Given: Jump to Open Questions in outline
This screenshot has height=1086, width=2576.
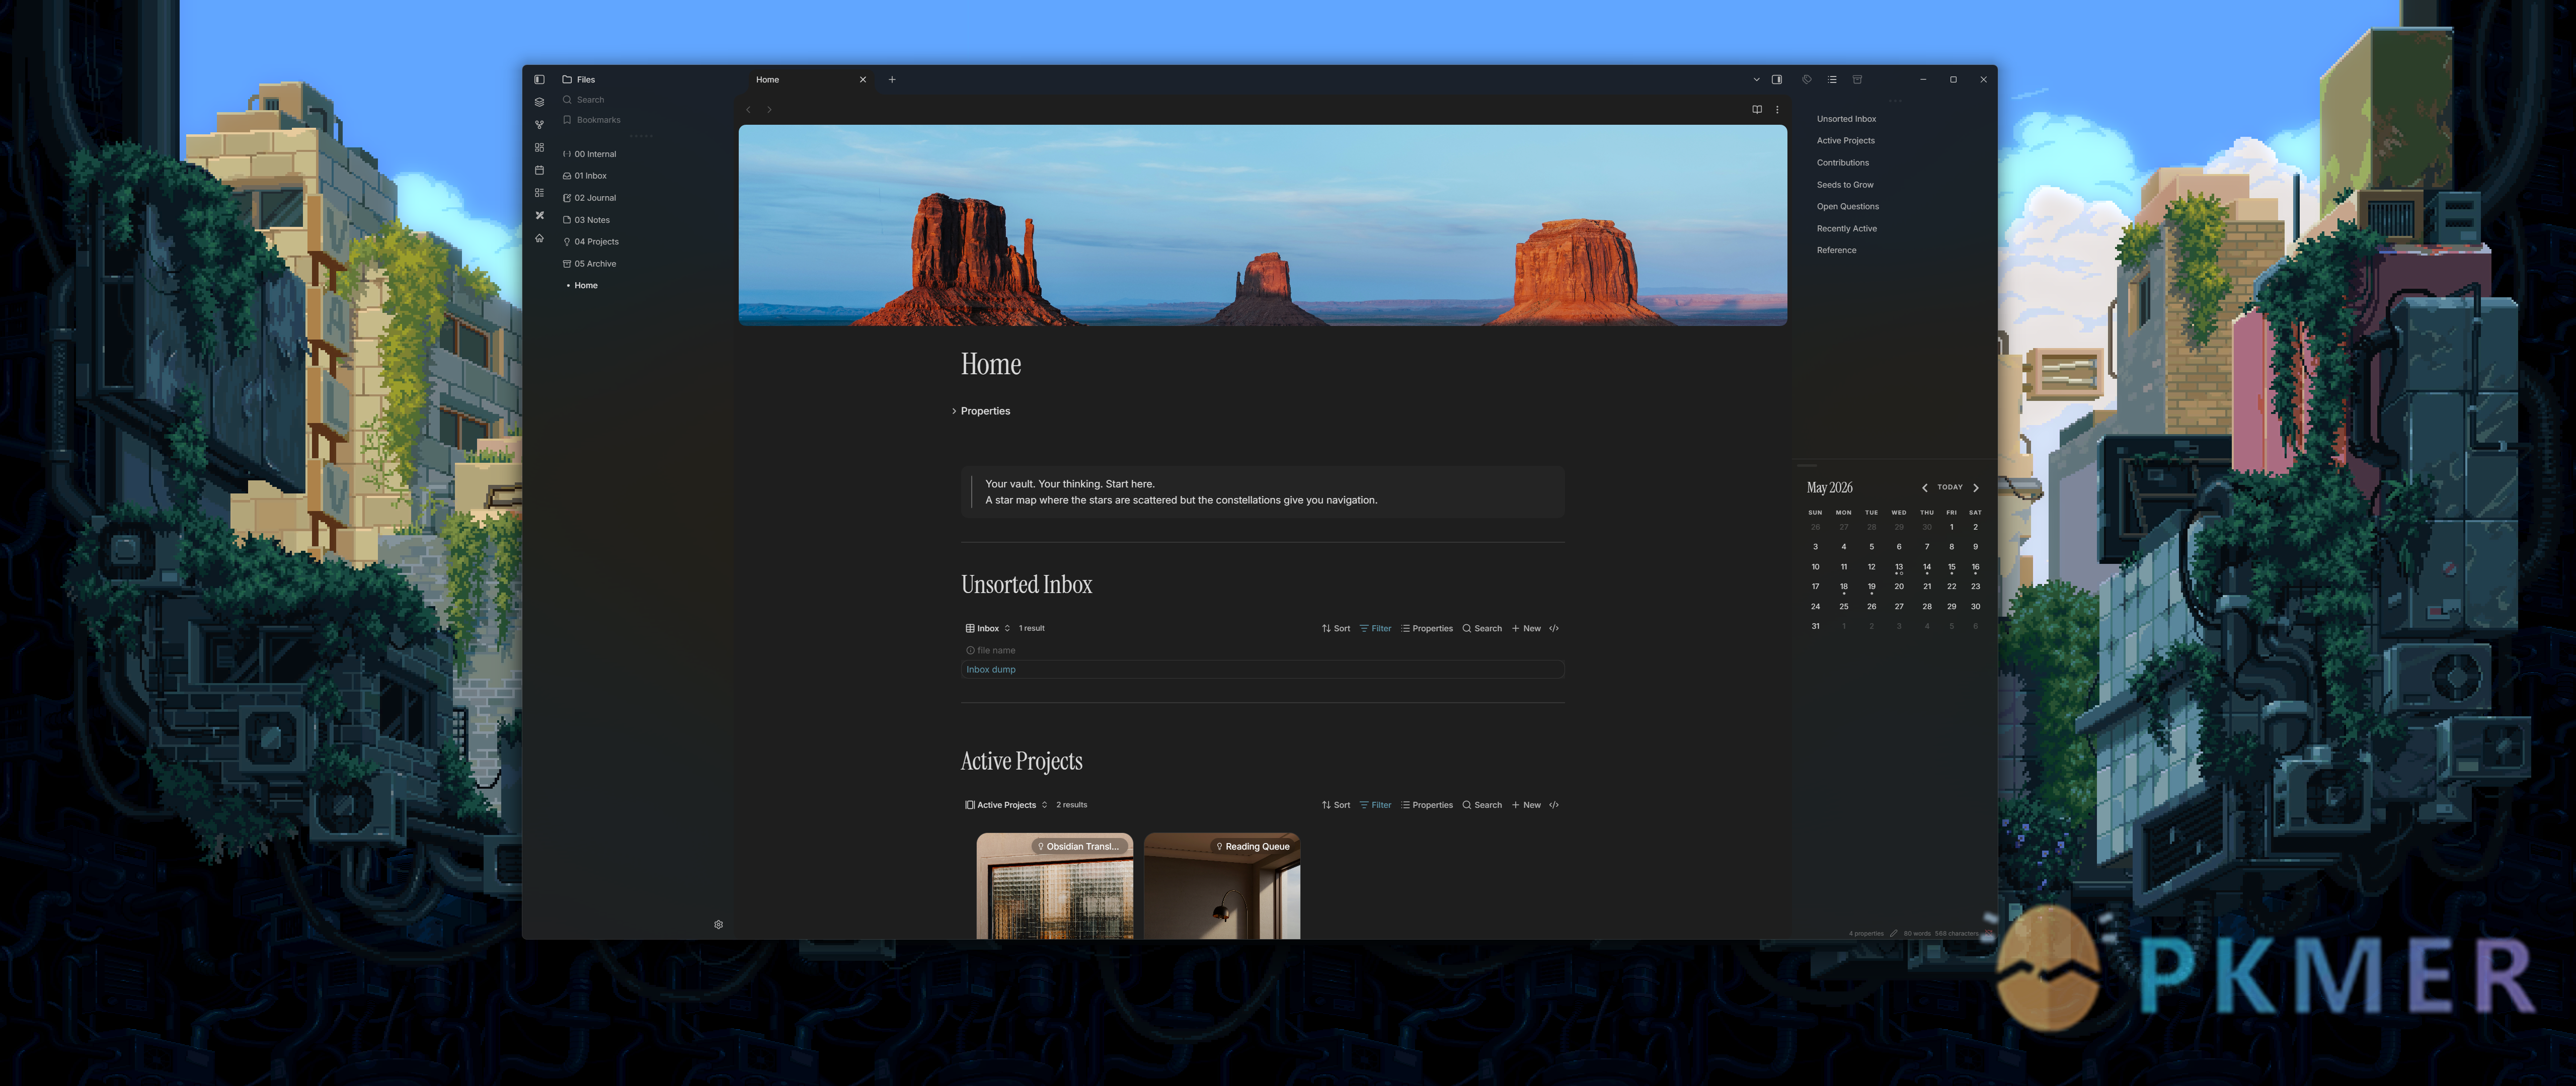Looking at the screenshot, I should (x=1847, y=207).
